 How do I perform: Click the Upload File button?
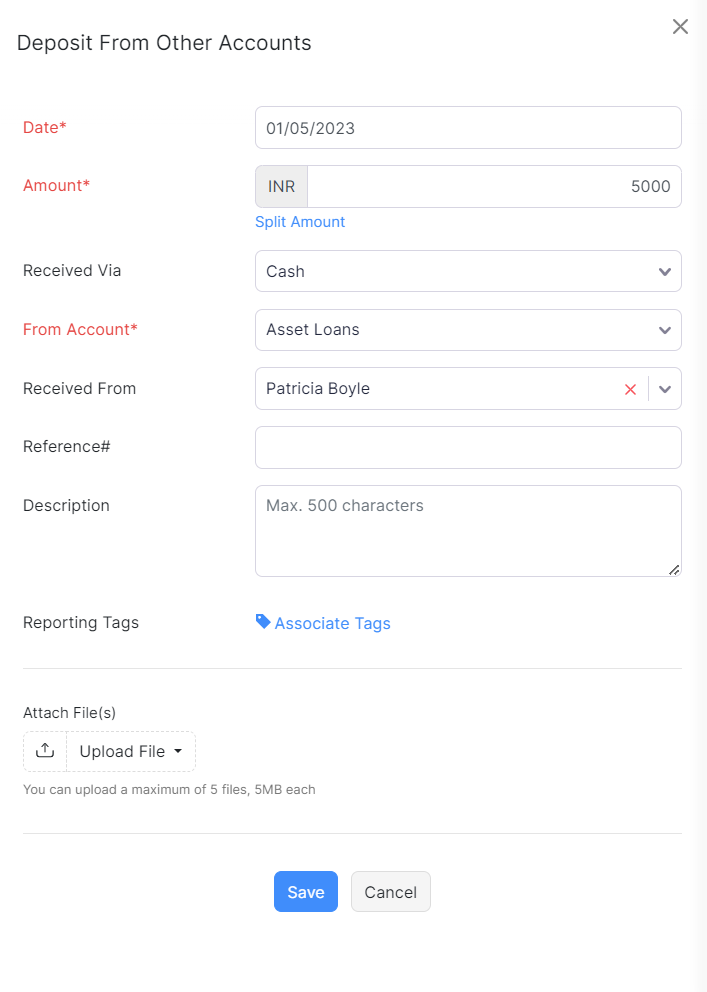pyautogui.click(x=122, y=751)
